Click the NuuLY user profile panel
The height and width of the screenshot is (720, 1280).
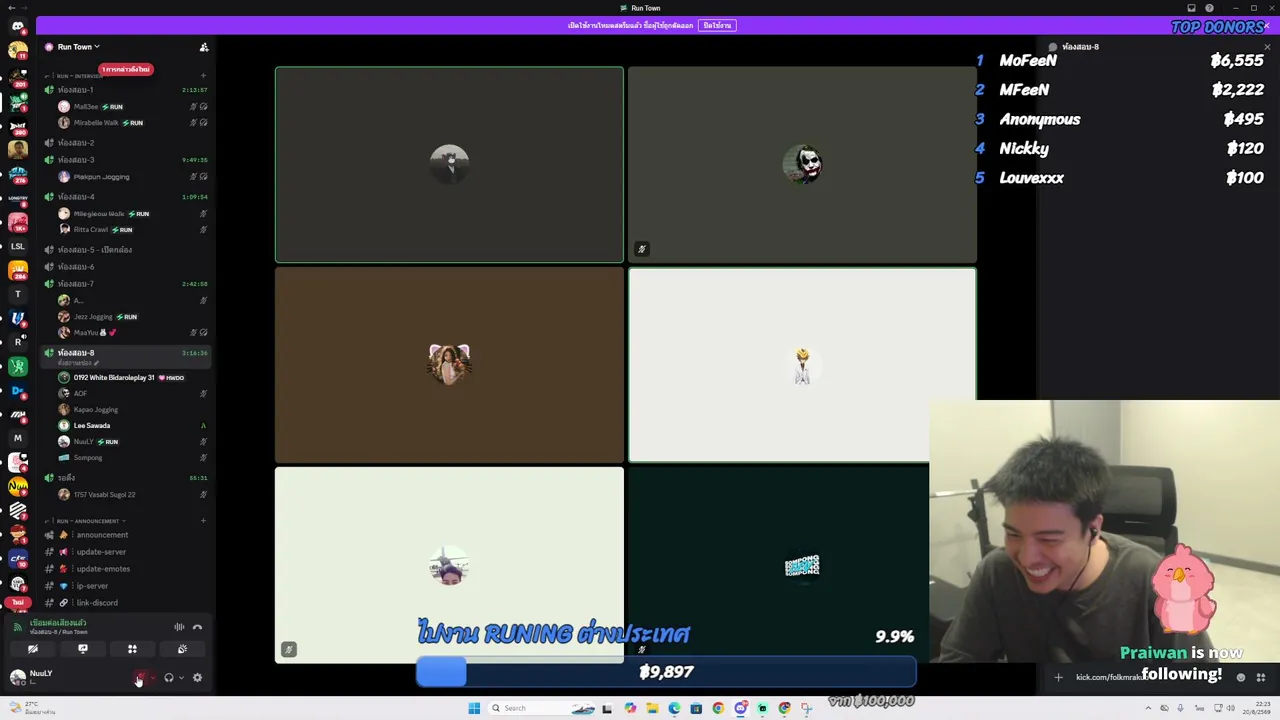[68, 677]
